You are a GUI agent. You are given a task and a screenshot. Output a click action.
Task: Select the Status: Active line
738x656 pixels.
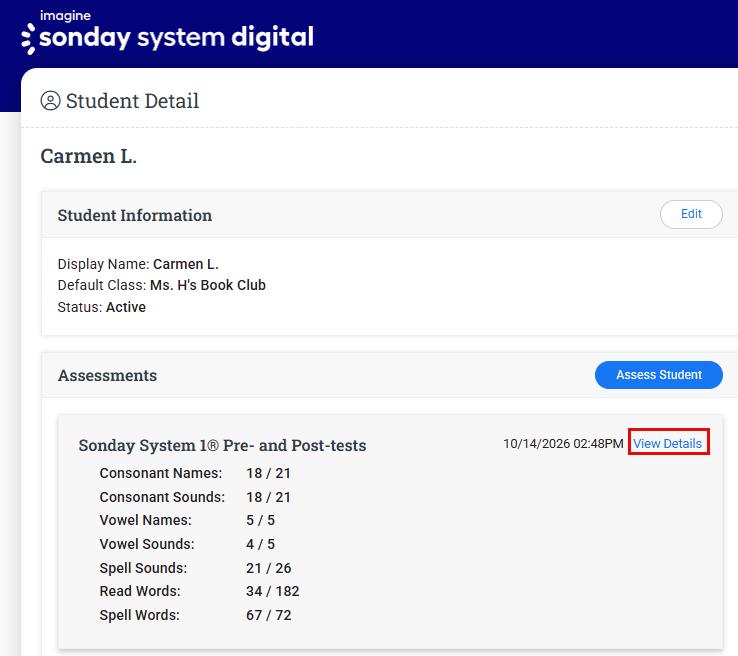coord(102,307)
